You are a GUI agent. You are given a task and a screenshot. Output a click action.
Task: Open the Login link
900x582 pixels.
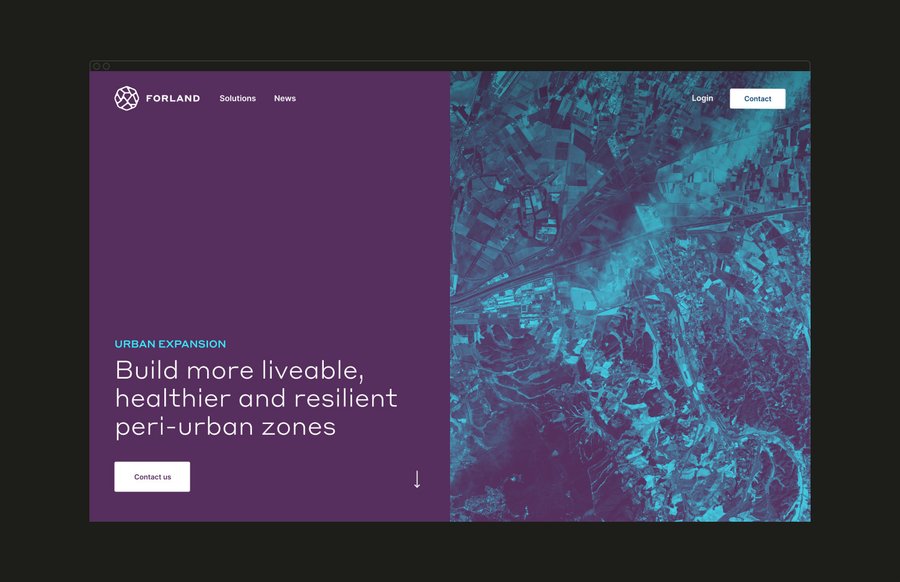(x=702, y=98)
